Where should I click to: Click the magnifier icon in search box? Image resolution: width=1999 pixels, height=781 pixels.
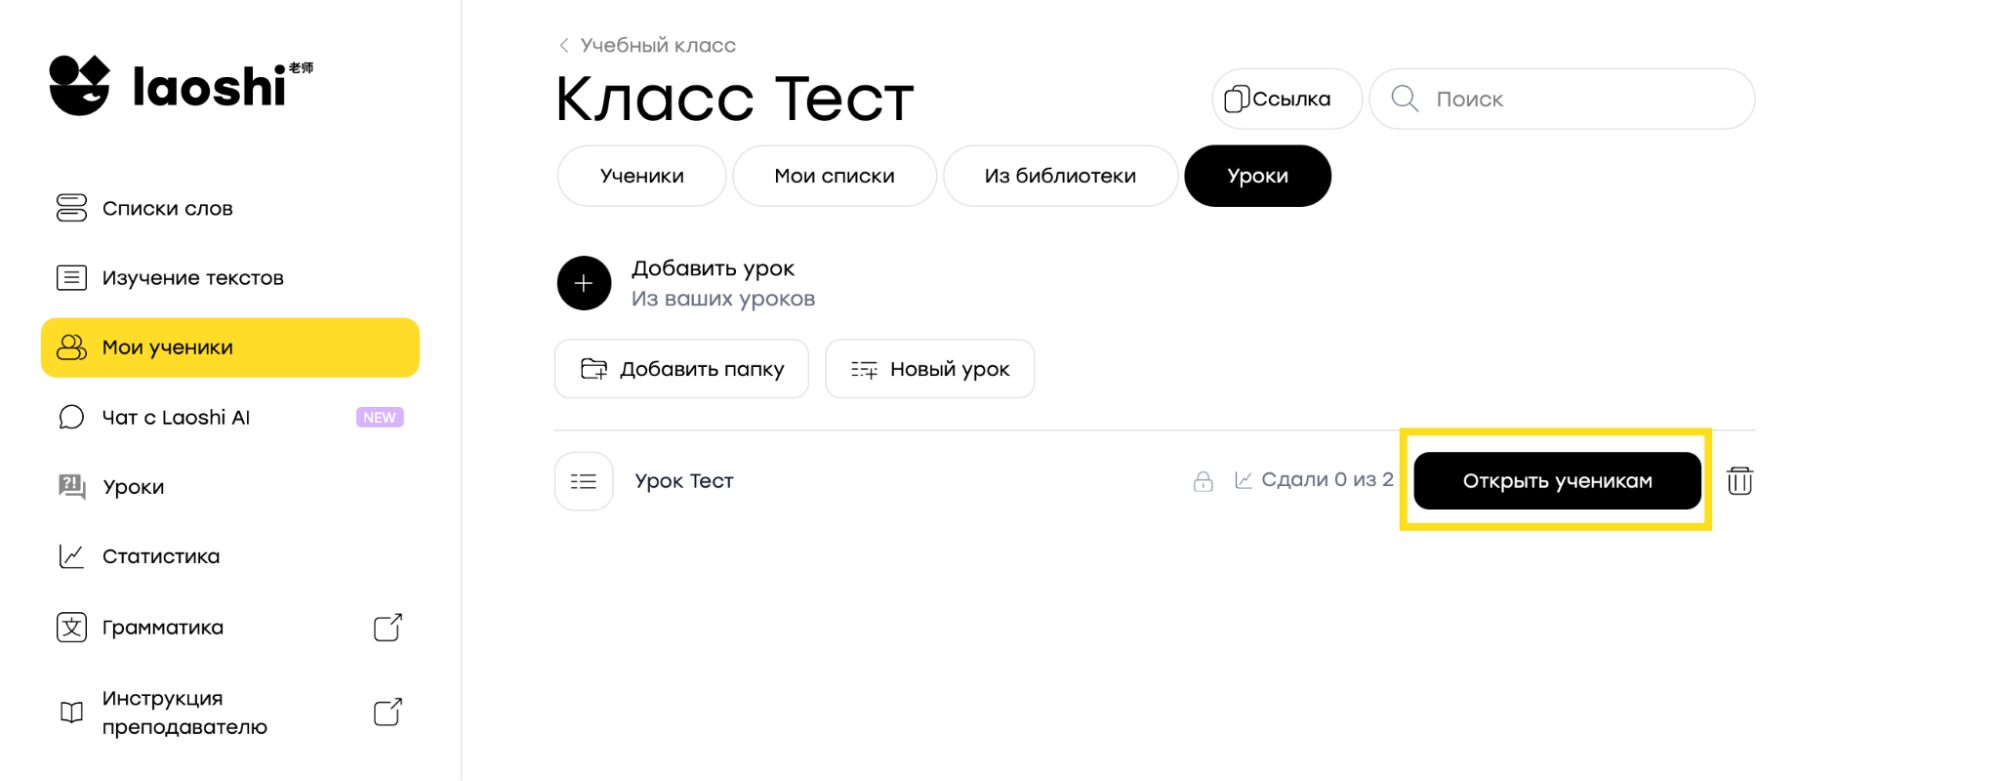click(x=1405, y=98)
